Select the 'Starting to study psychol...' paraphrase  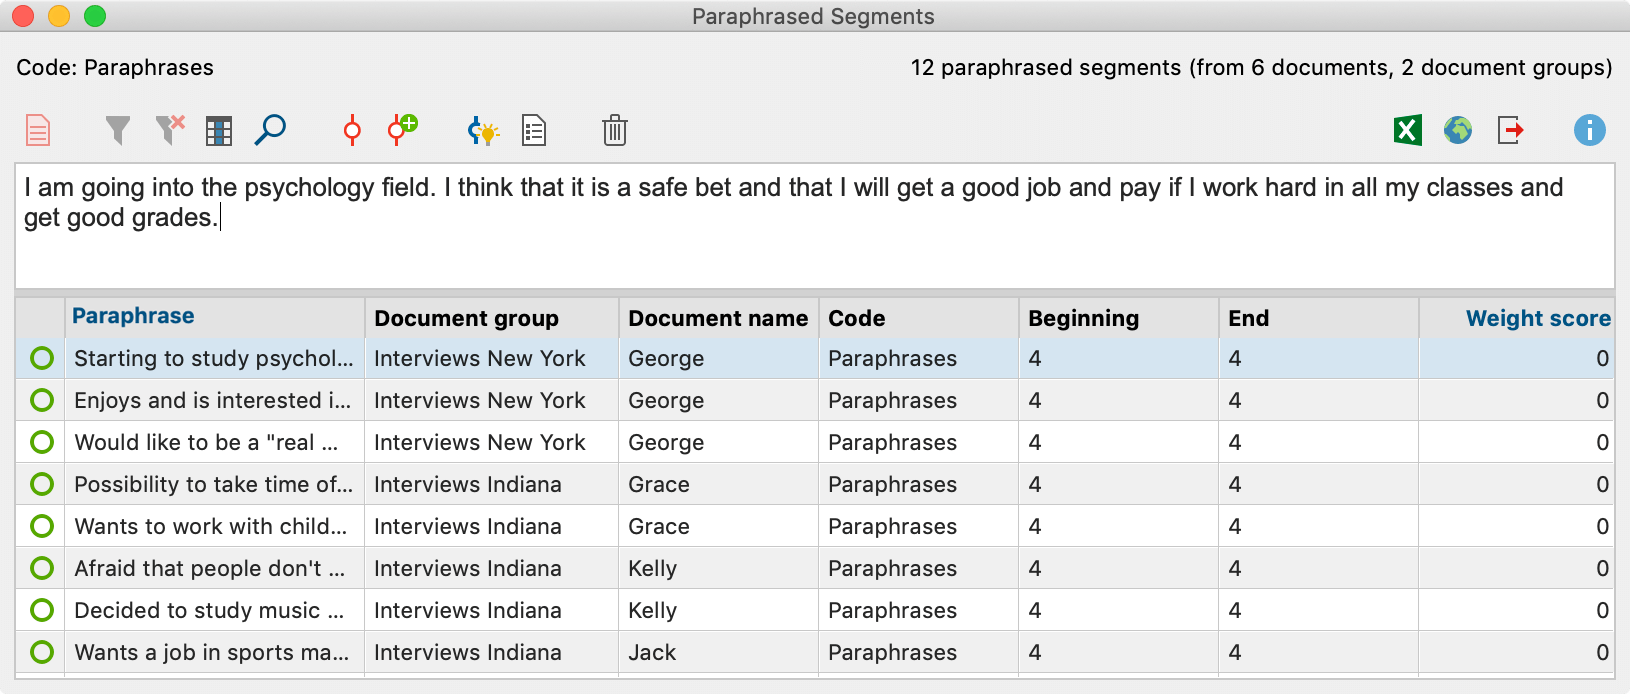point(214,358)
